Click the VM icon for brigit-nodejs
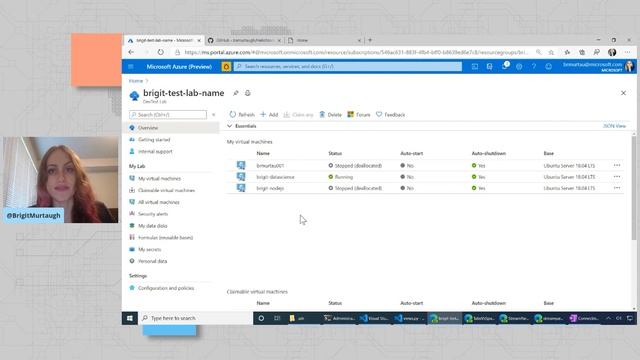The height and width of the screenshot is (360, 640). click(x=241, y=188)
